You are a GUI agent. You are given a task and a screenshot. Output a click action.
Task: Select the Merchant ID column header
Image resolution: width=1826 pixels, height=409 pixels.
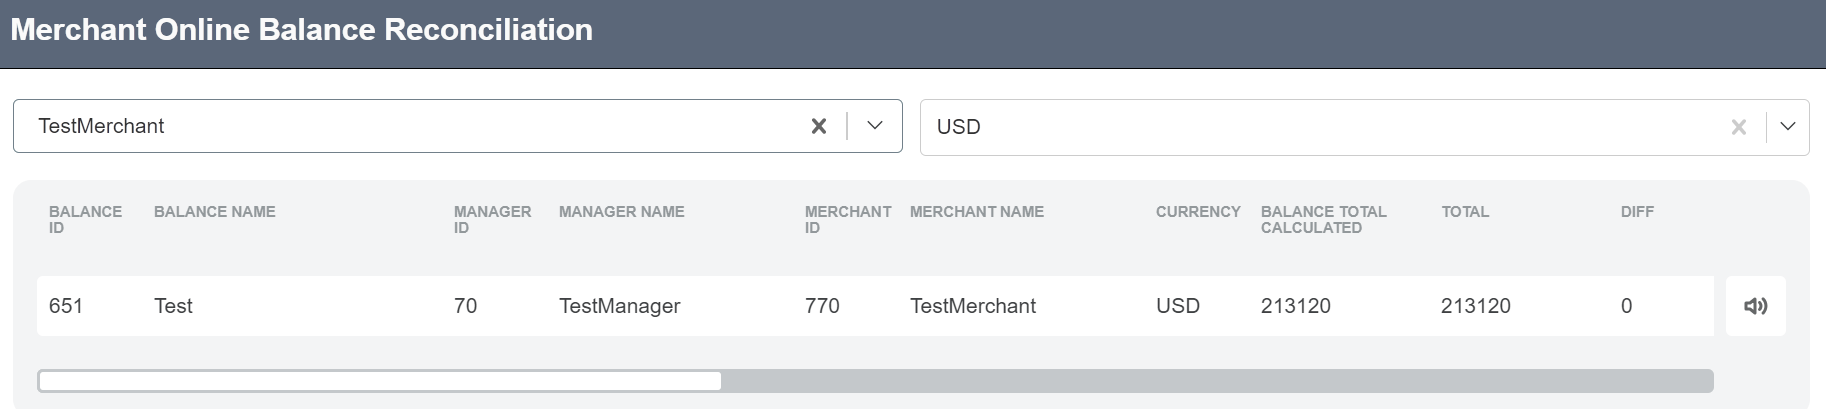[847, 219]
